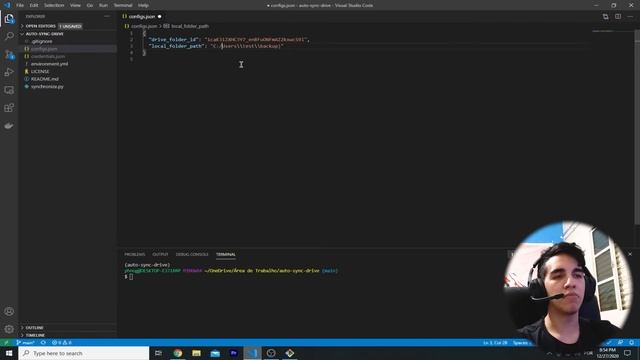
Task: Open the Accounts menu icon
Action: pos(9,311)
